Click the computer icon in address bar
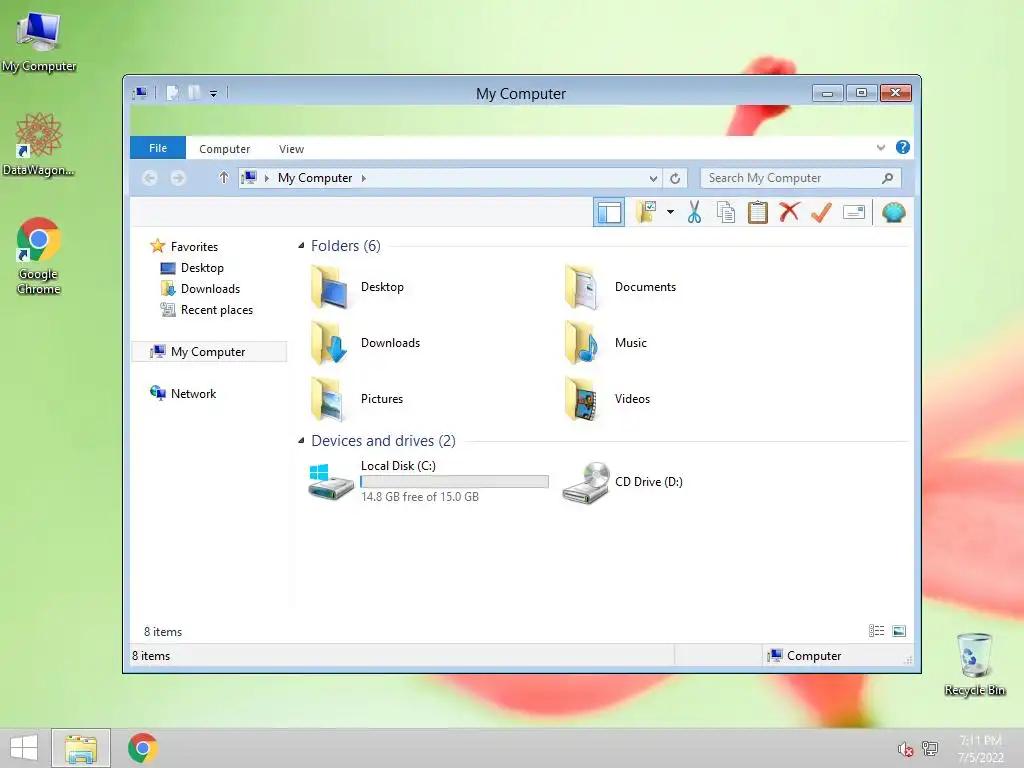This screenshot has width=1024, height=768. click(x=249, y=177)
